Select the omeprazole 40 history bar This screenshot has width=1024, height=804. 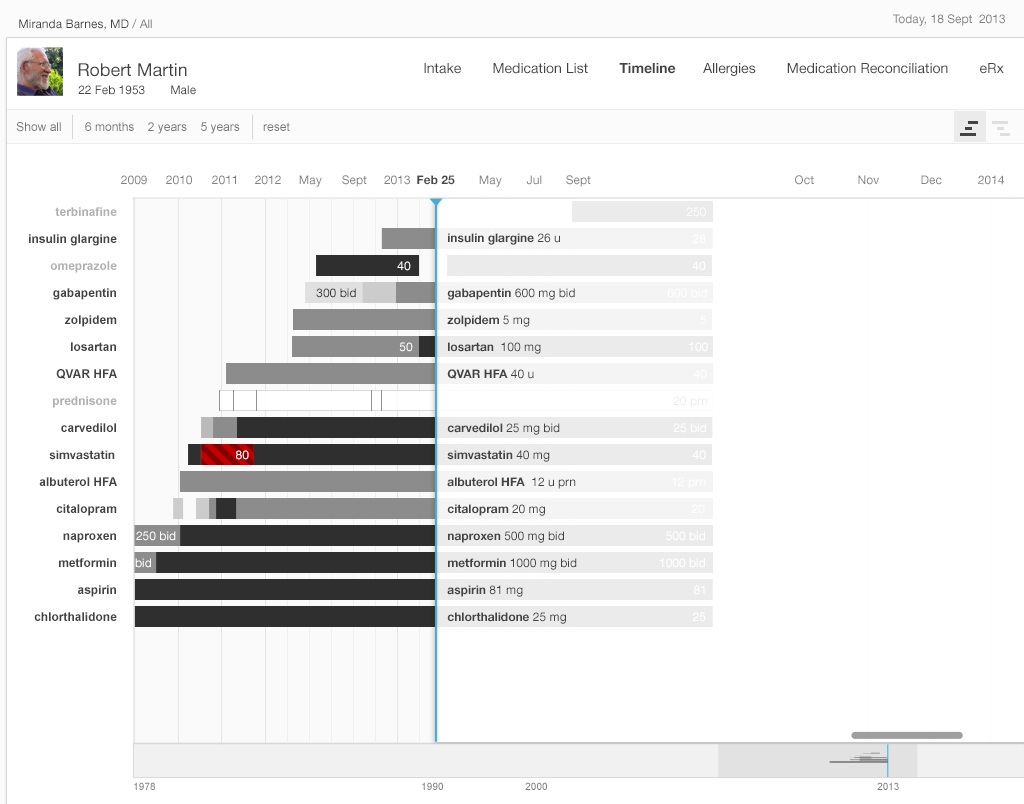coord(366,266)
